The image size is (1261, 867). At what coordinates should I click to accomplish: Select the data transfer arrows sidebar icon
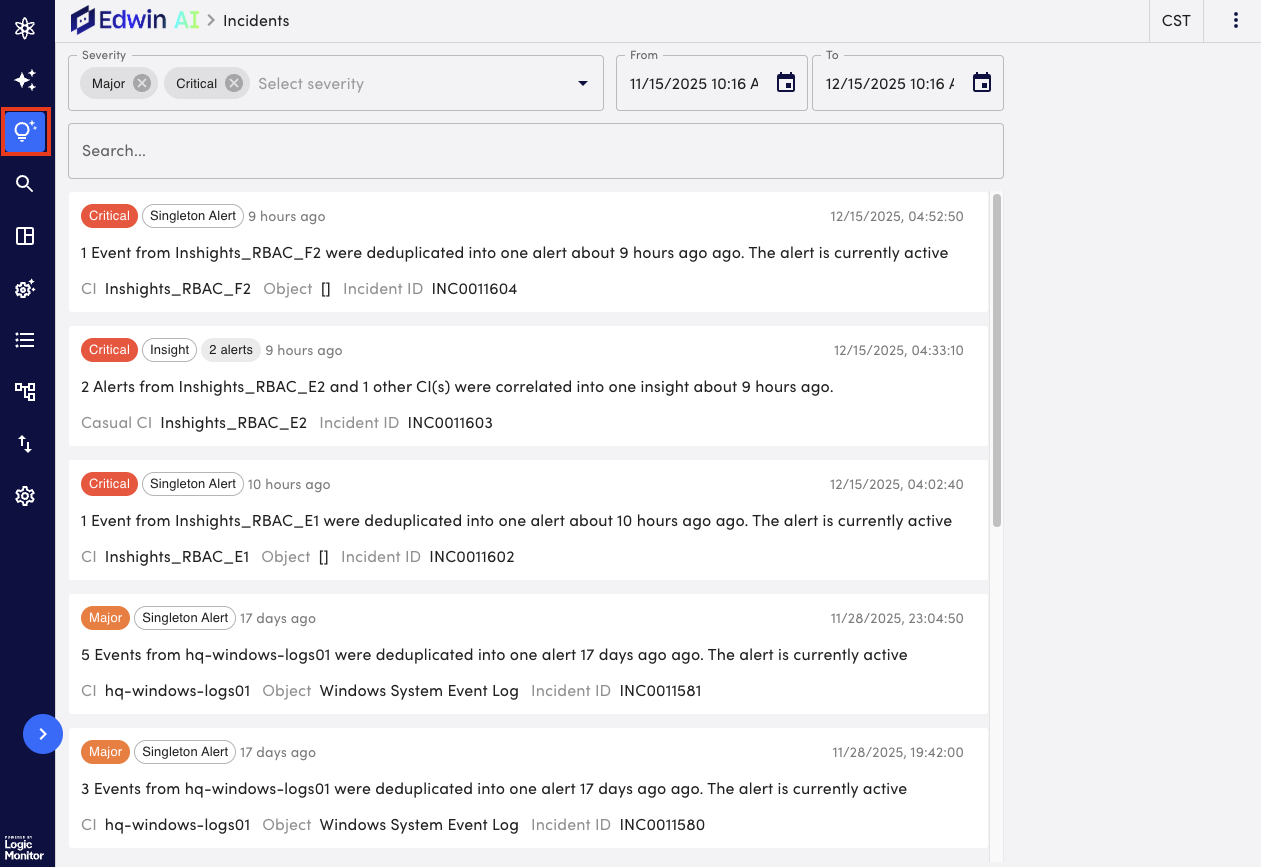(x=25, y=444)
